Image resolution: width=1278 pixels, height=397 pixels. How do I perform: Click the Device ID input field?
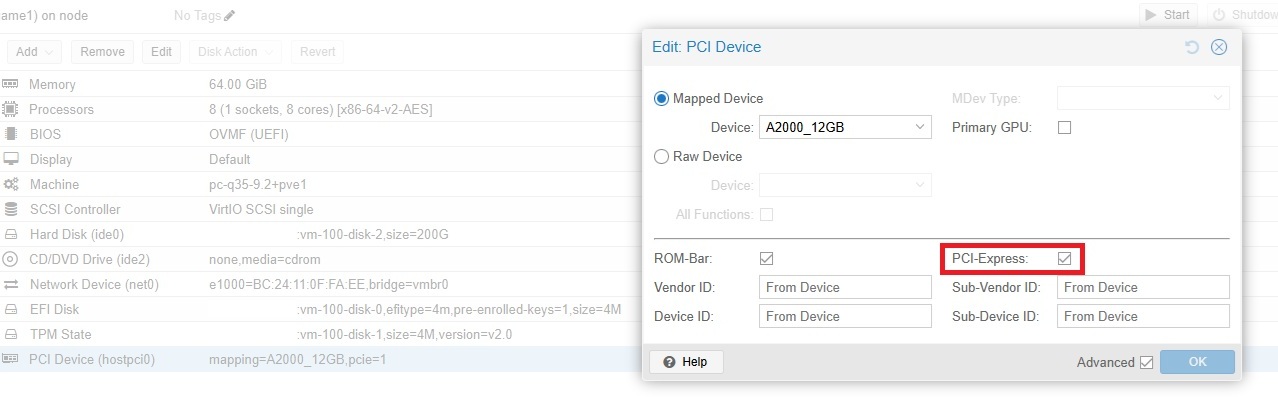(x=845, y=316)
